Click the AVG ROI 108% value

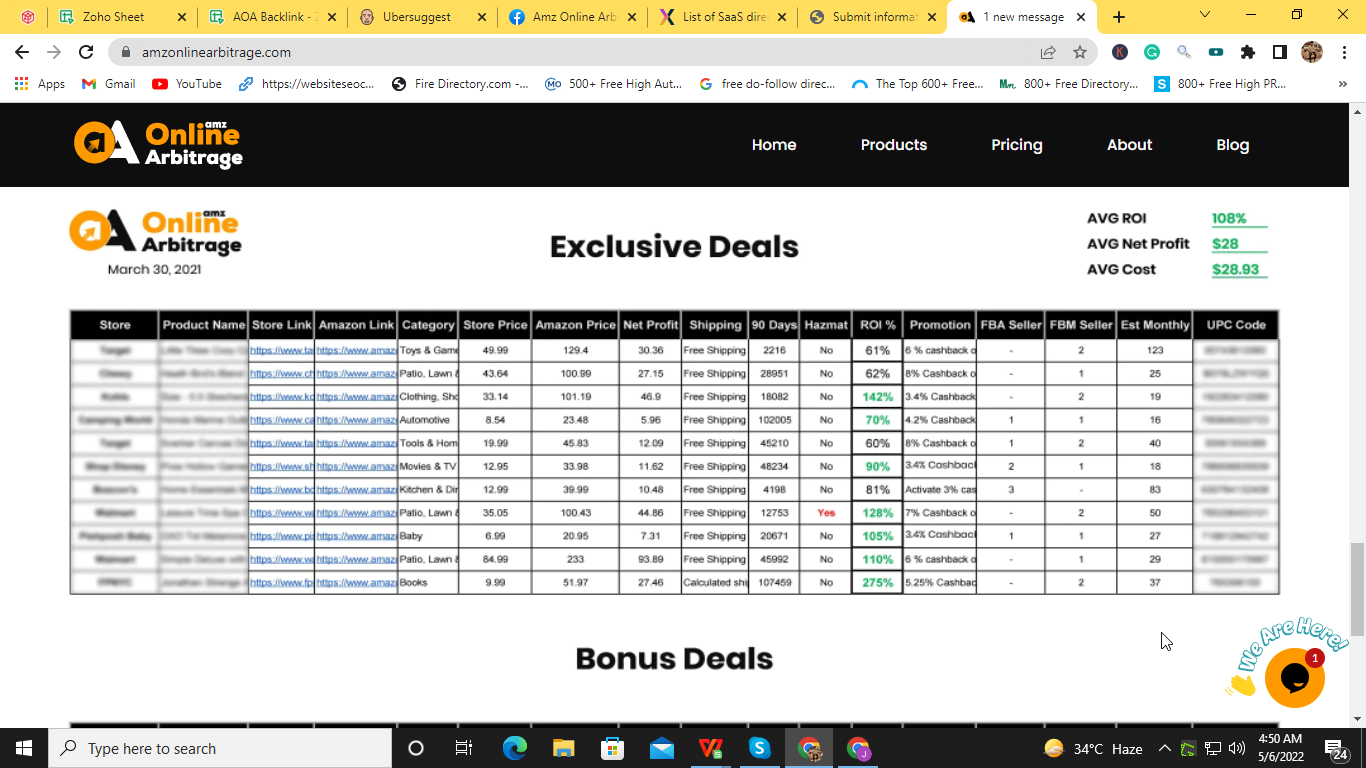pyautogui.click(x=1230, y=218)
